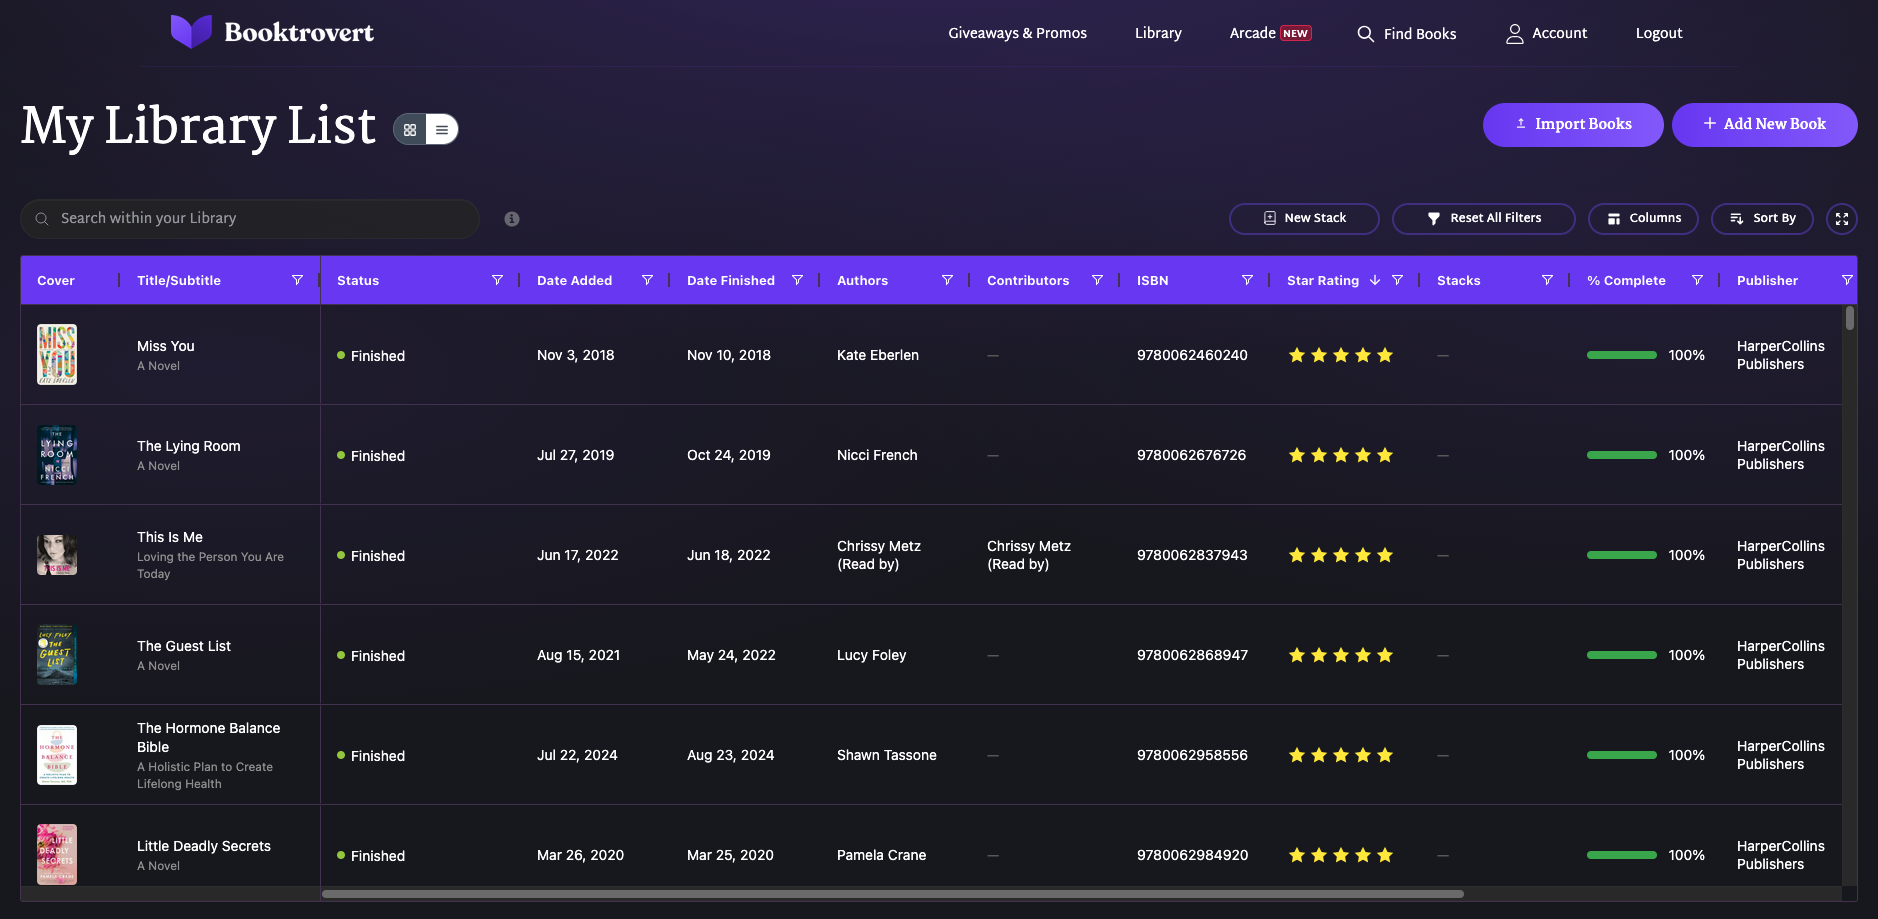Select author Pamela Crane
1878x919 pixels.
click(881, 855)
